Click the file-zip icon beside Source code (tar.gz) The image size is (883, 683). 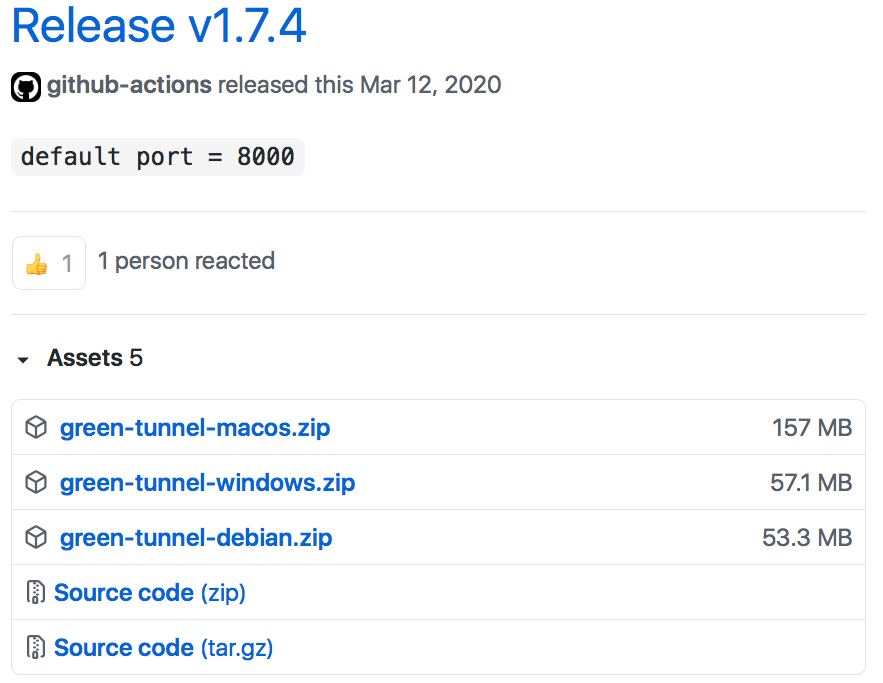click(x=35, y=648)
